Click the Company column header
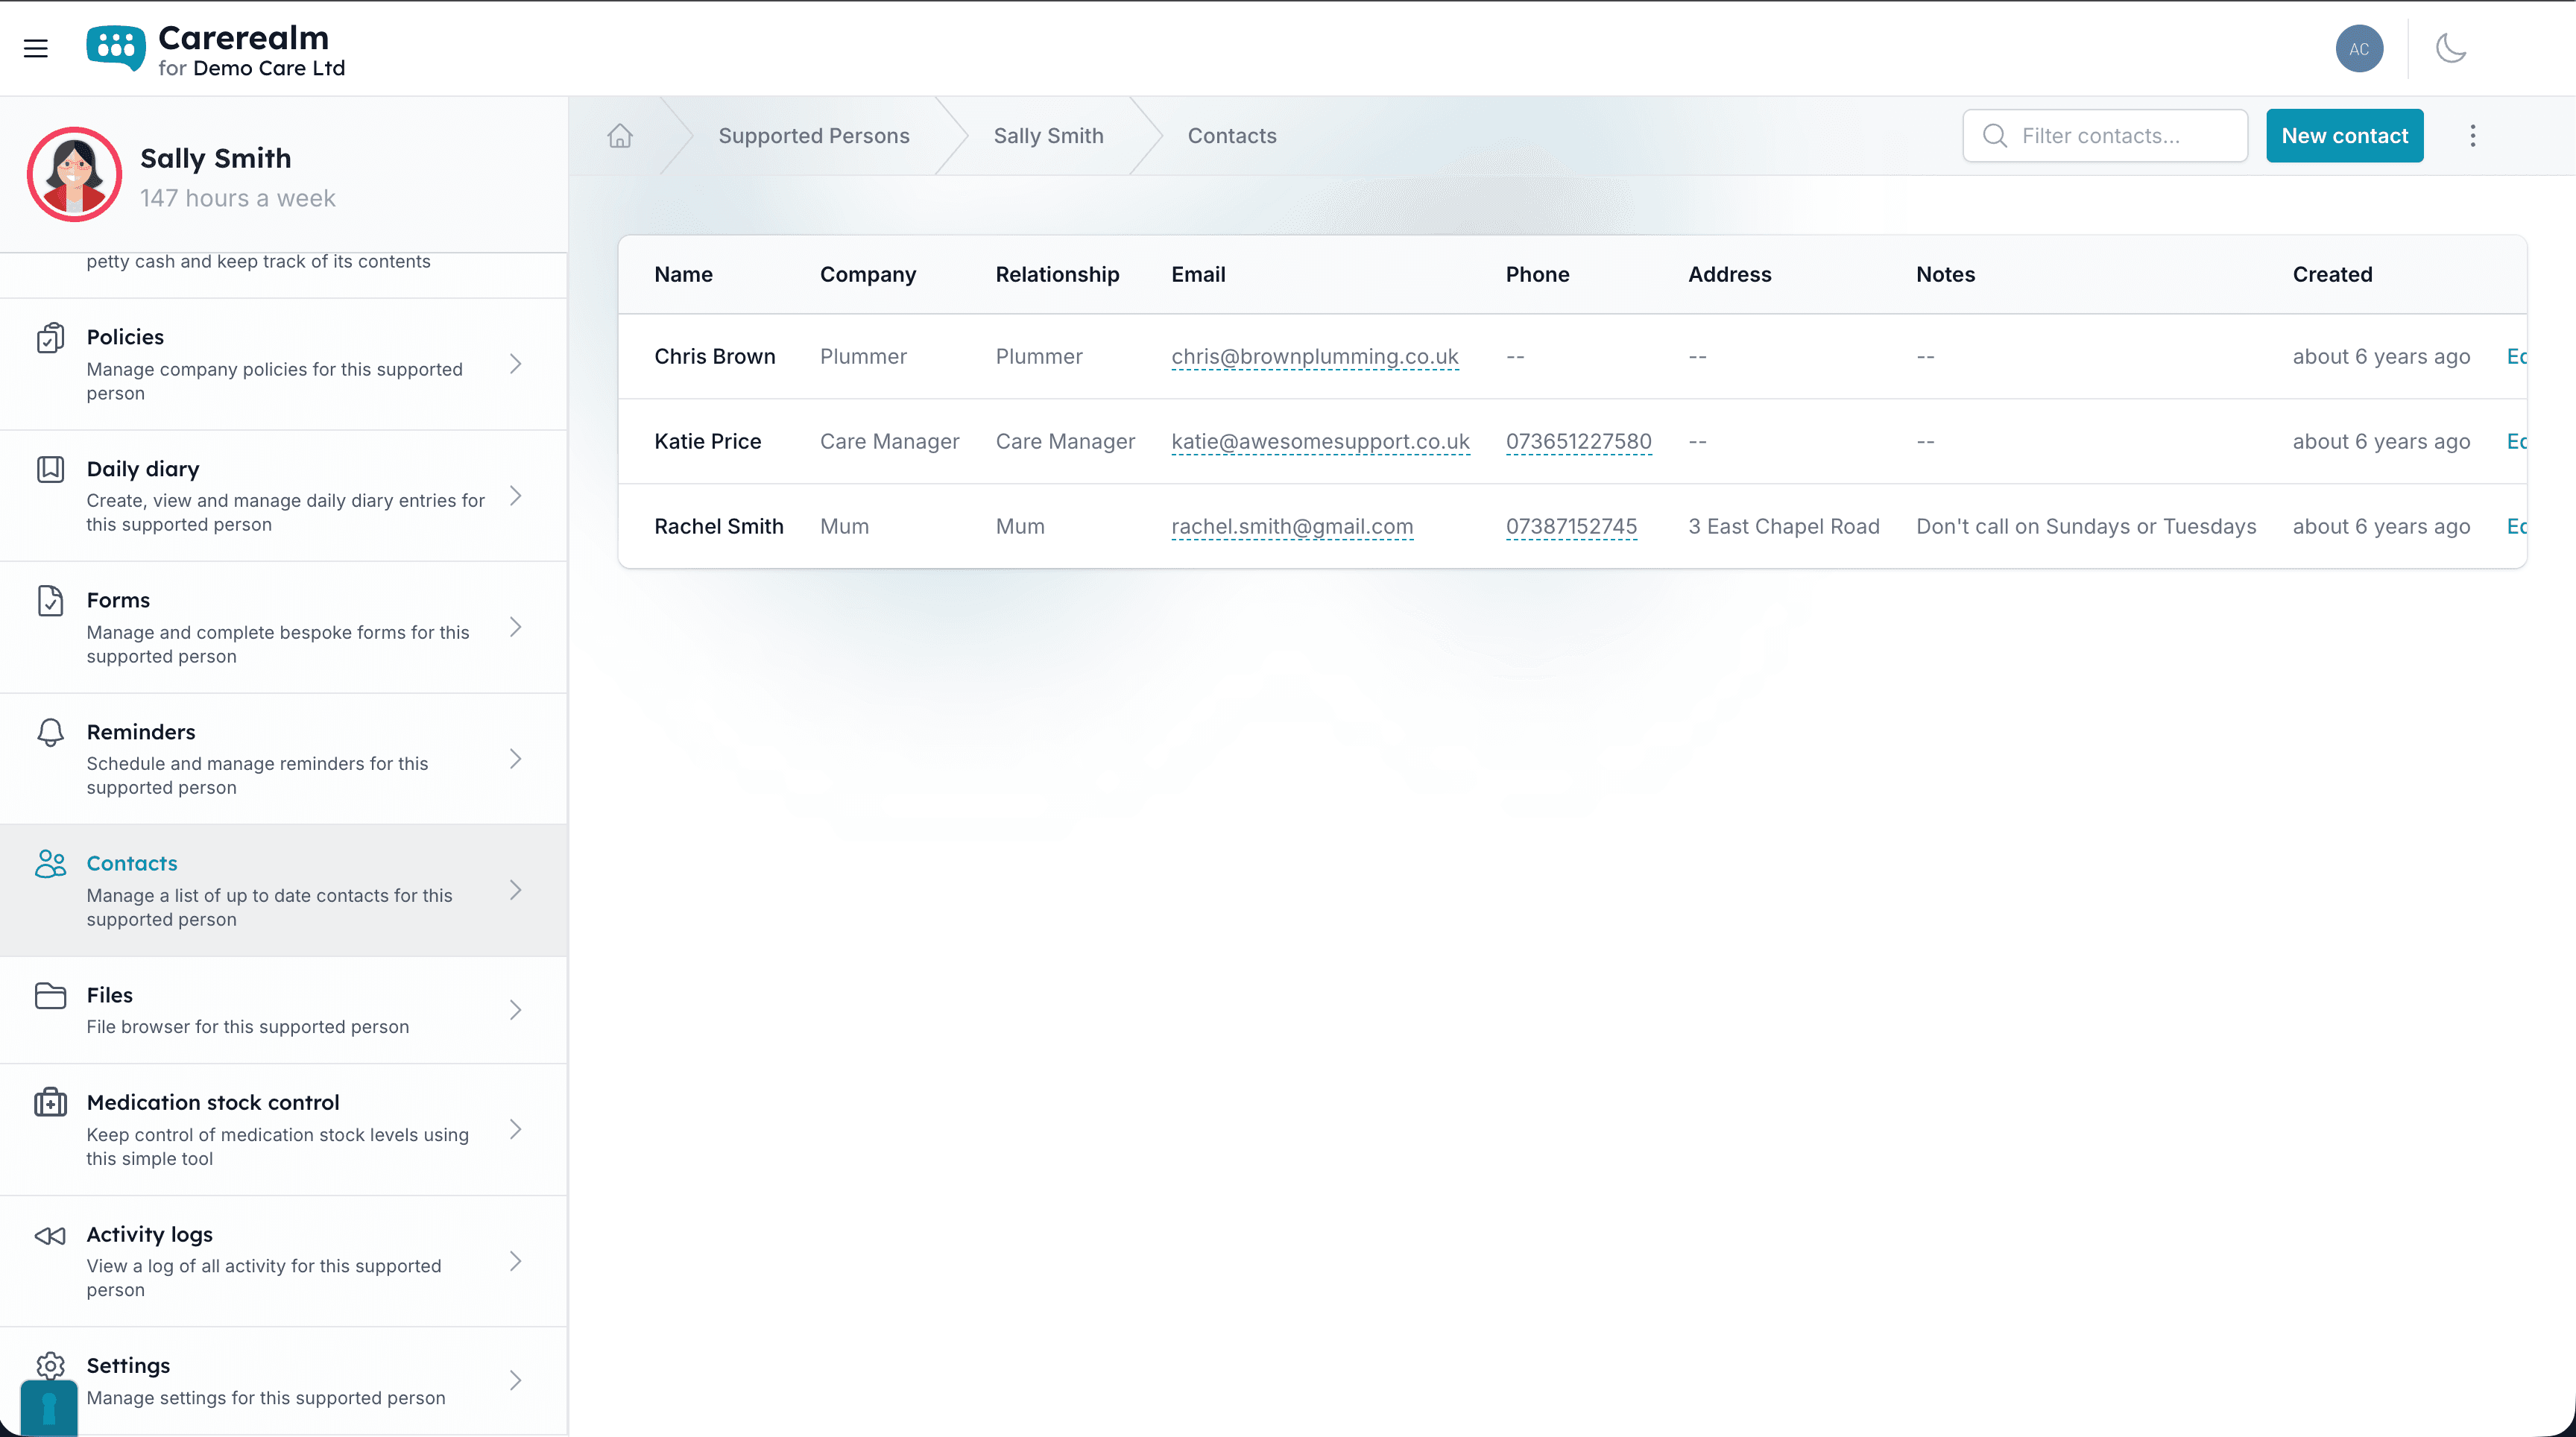This screenshot has width=2576, height=1437. (868, 275)
